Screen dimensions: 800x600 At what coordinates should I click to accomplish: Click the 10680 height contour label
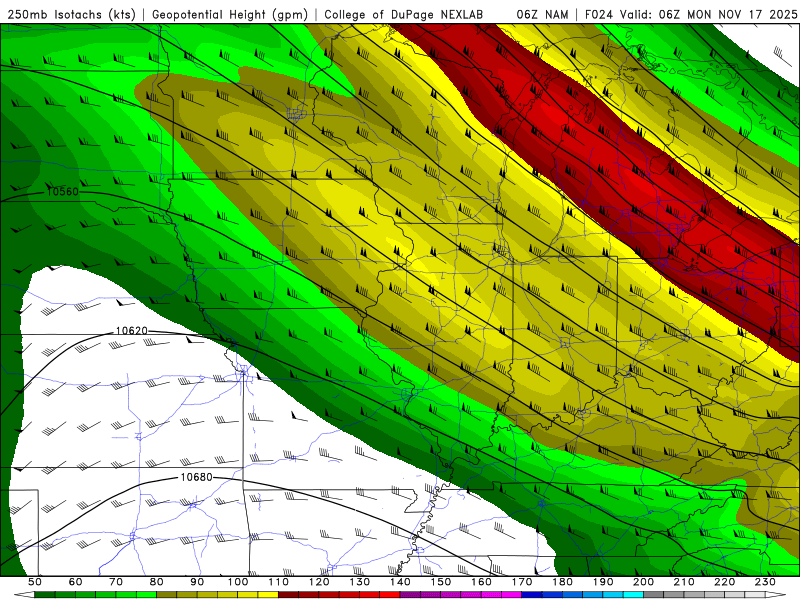point(196,477)
